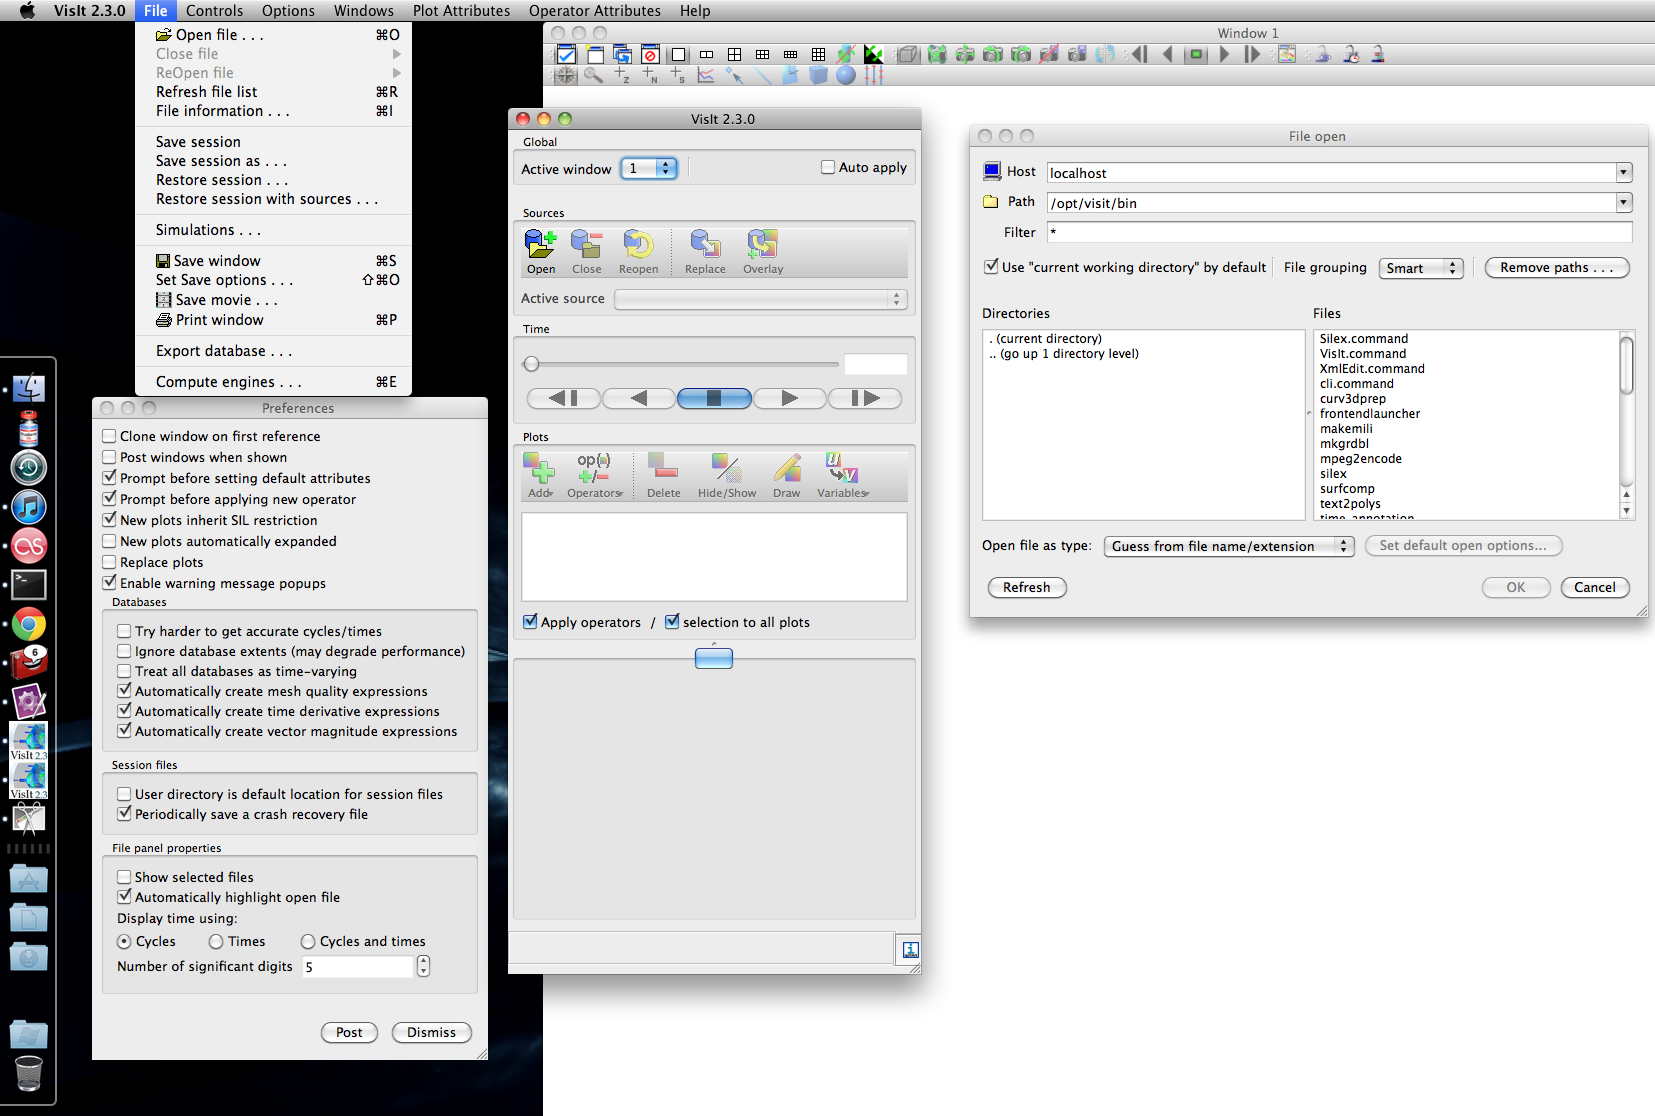1655x1116 pixels.
Task: Select the 2x2 window layout icon
Action: (x=735, y=54)
